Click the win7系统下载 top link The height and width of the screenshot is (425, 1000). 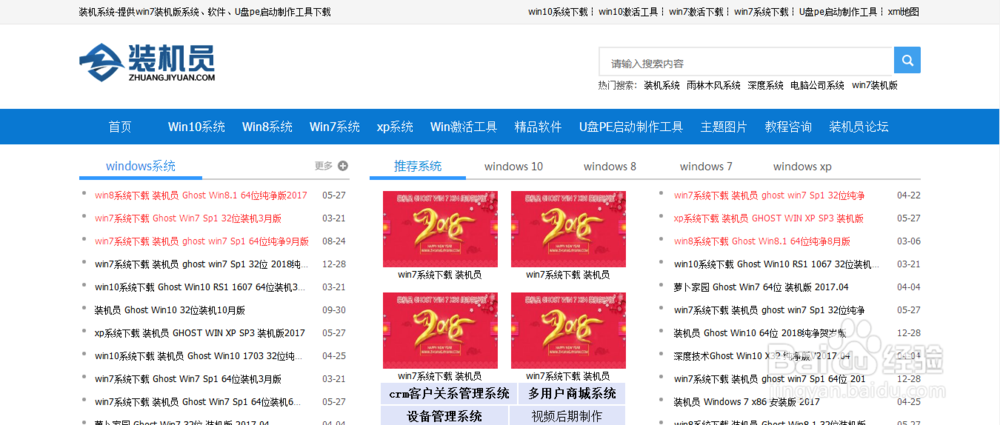[x=761, y=11]
